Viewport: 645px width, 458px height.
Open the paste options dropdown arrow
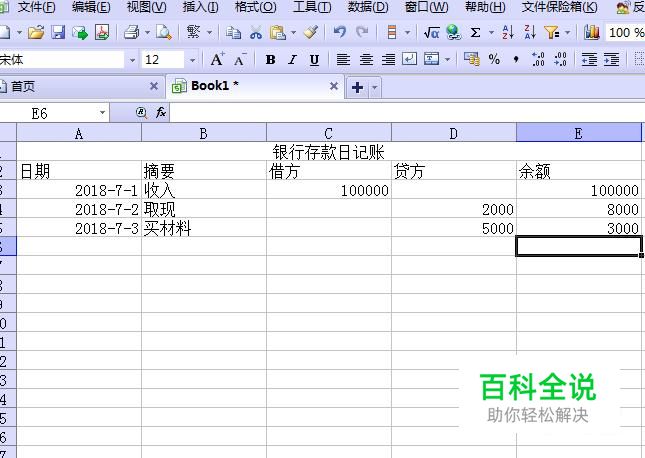[x=293, y=33]
